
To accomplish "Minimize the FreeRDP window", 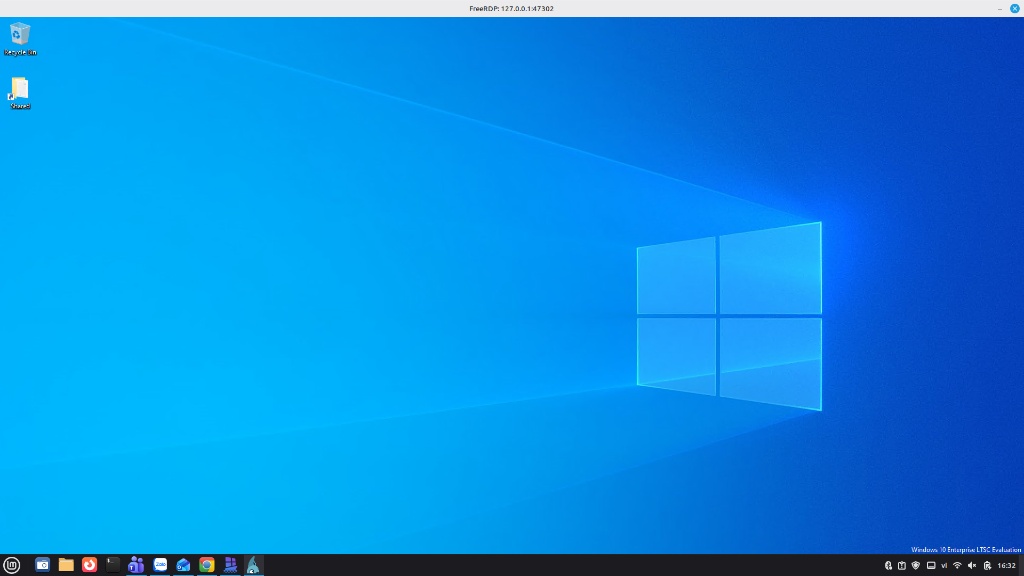I will [1000, 8].
